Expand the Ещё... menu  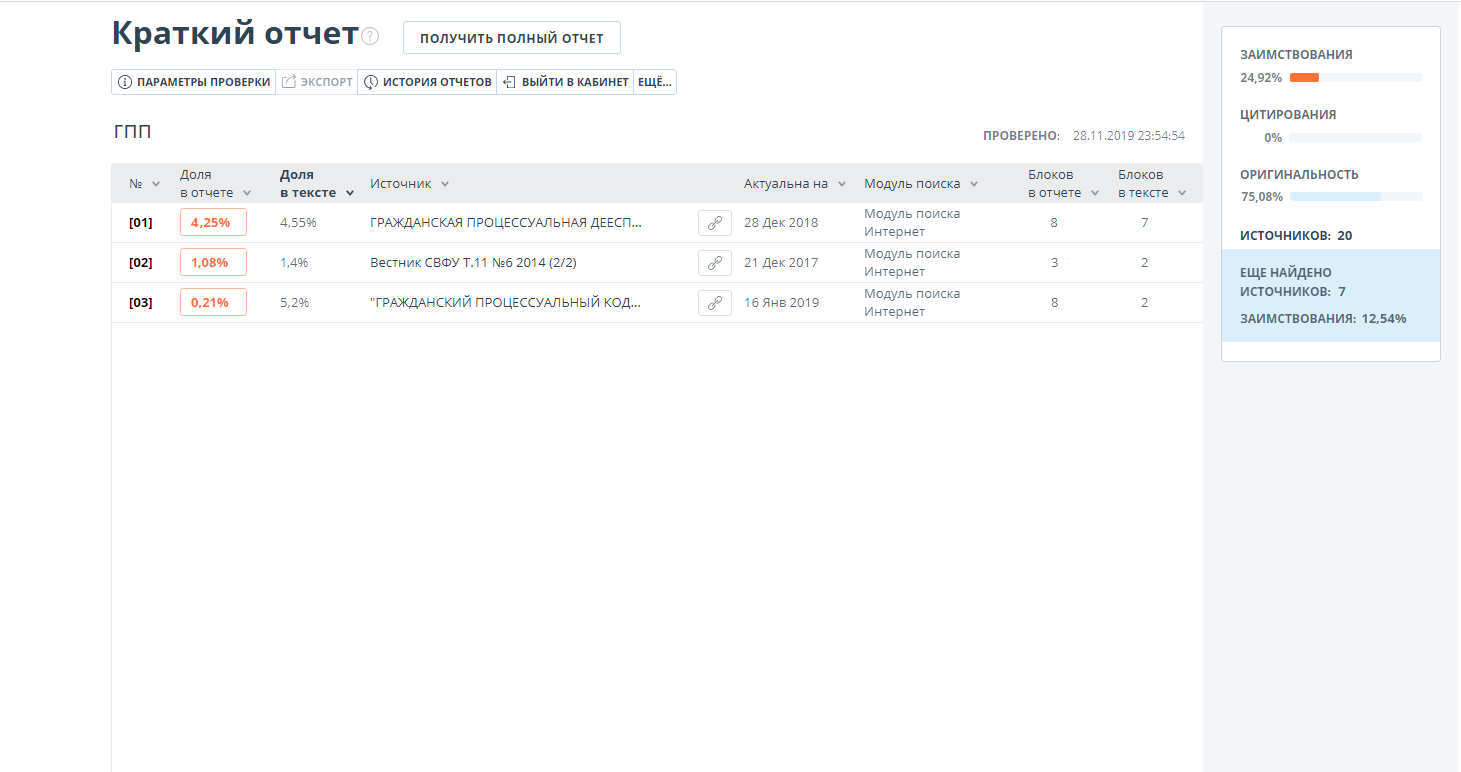click(x=655, y=82)
